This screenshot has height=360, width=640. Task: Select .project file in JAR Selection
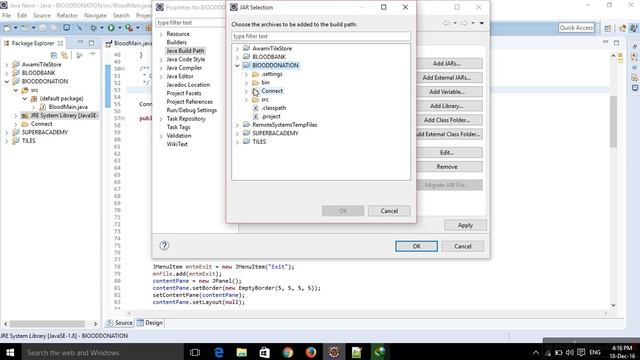pos(271,117)
